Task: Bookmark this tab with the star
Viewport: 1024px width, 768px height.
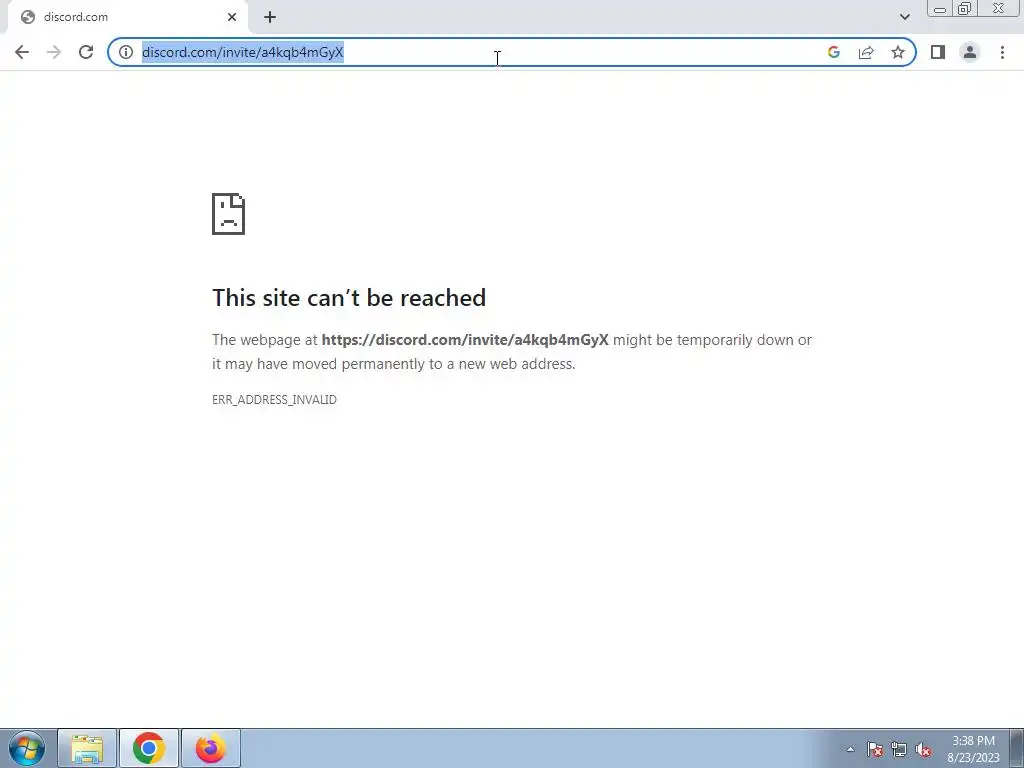Action: point(898,52)
